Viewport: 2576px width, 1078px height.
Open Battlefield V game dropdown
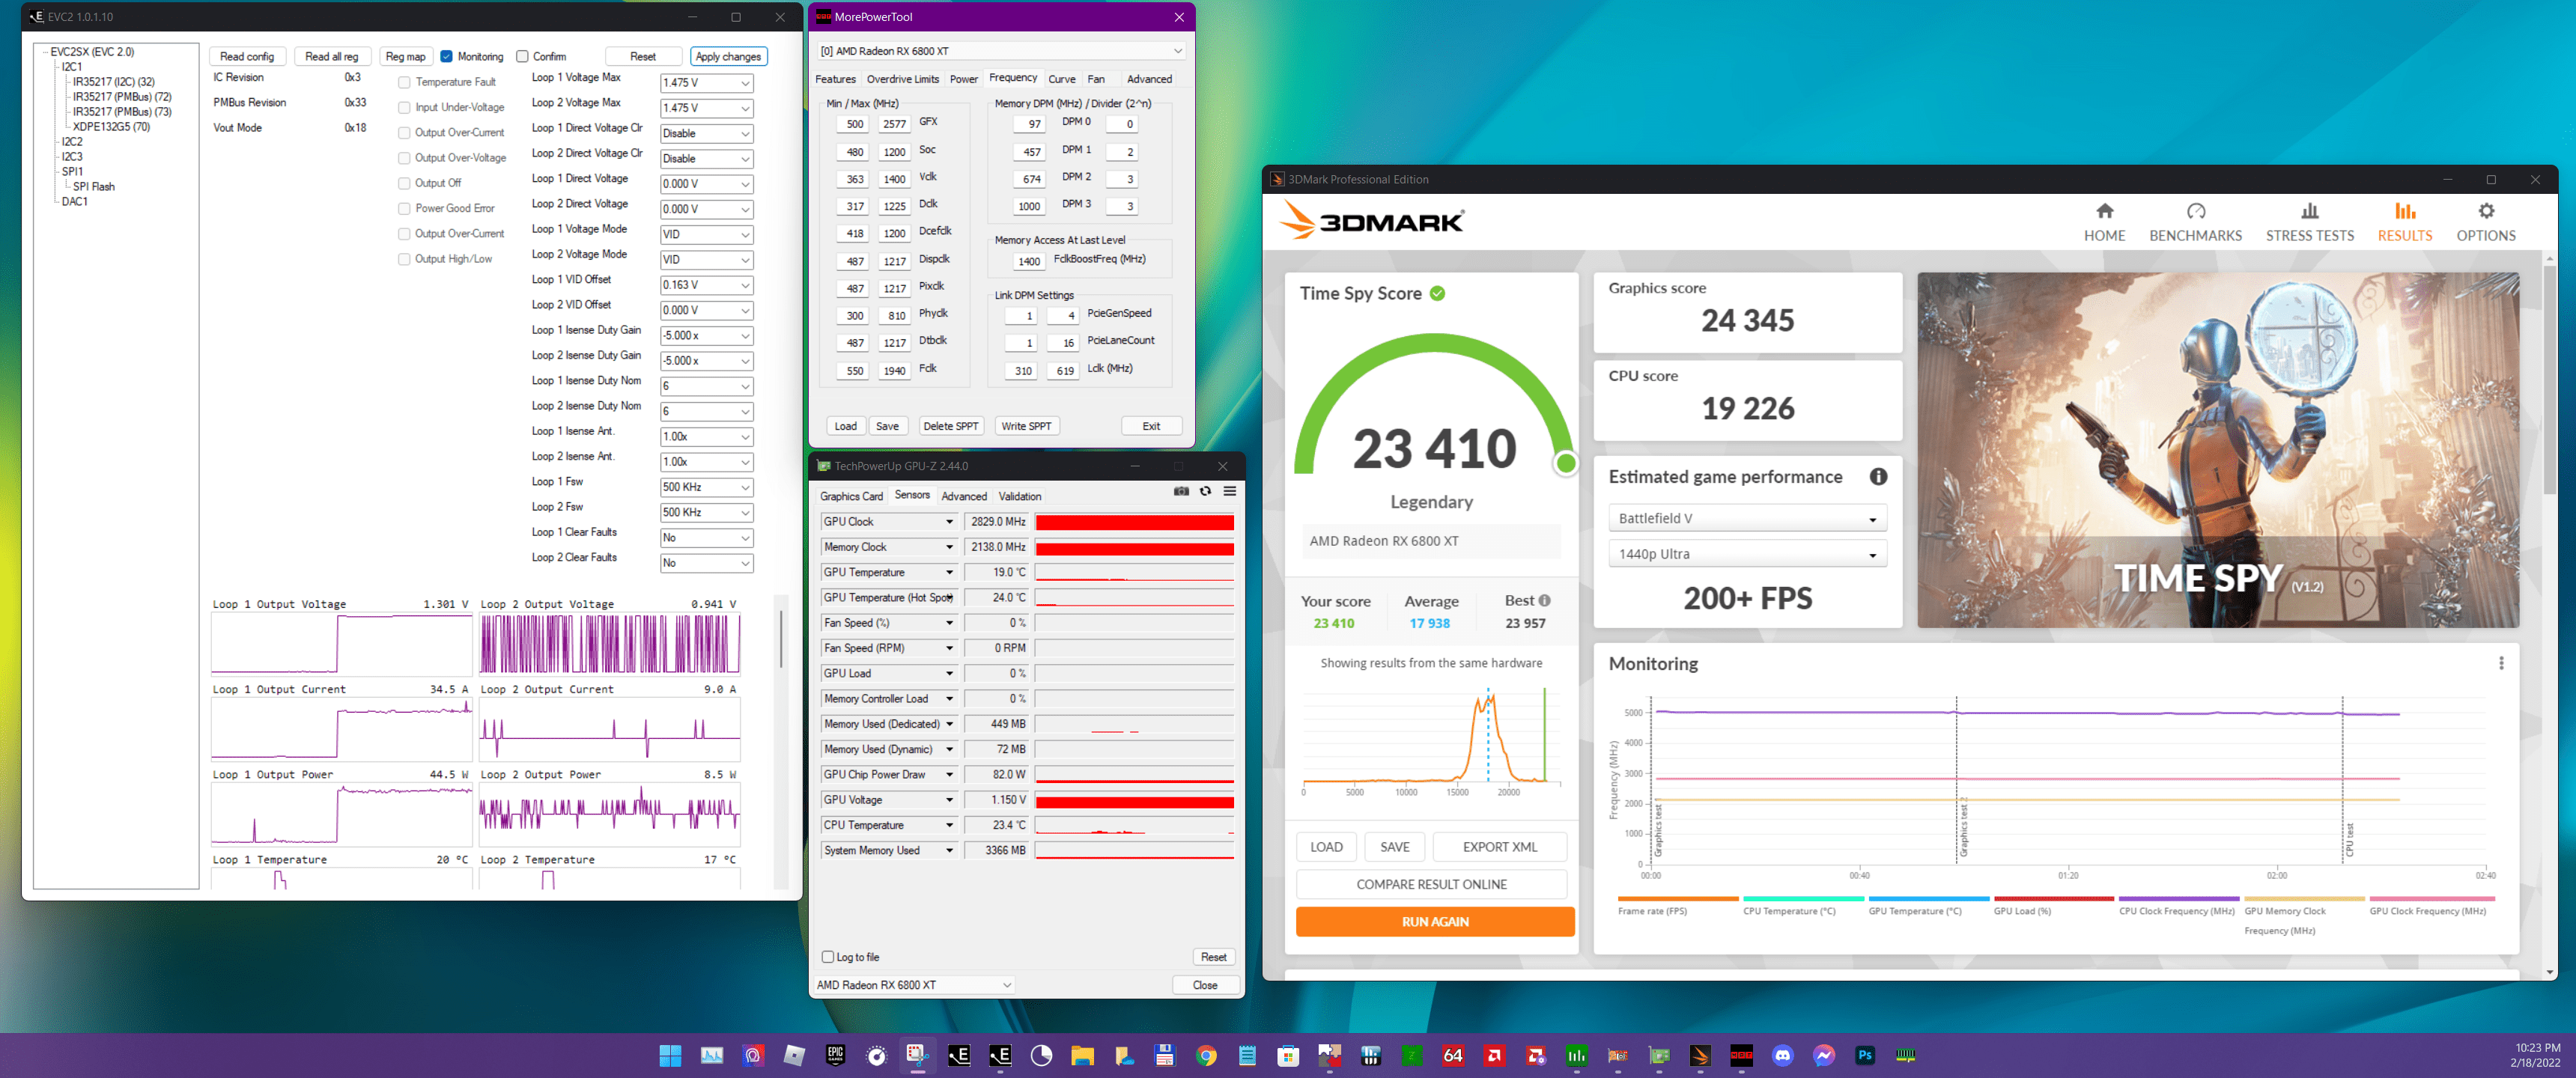pyautogui.click(x=1747, y=518)
